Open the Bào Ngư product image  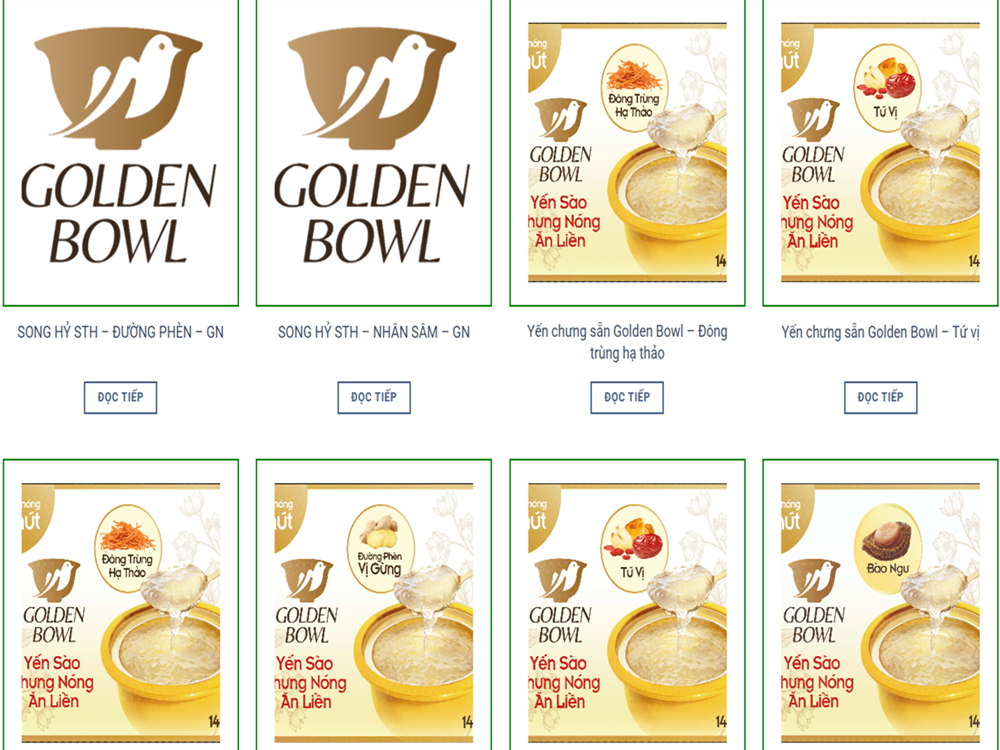(880, 605)
